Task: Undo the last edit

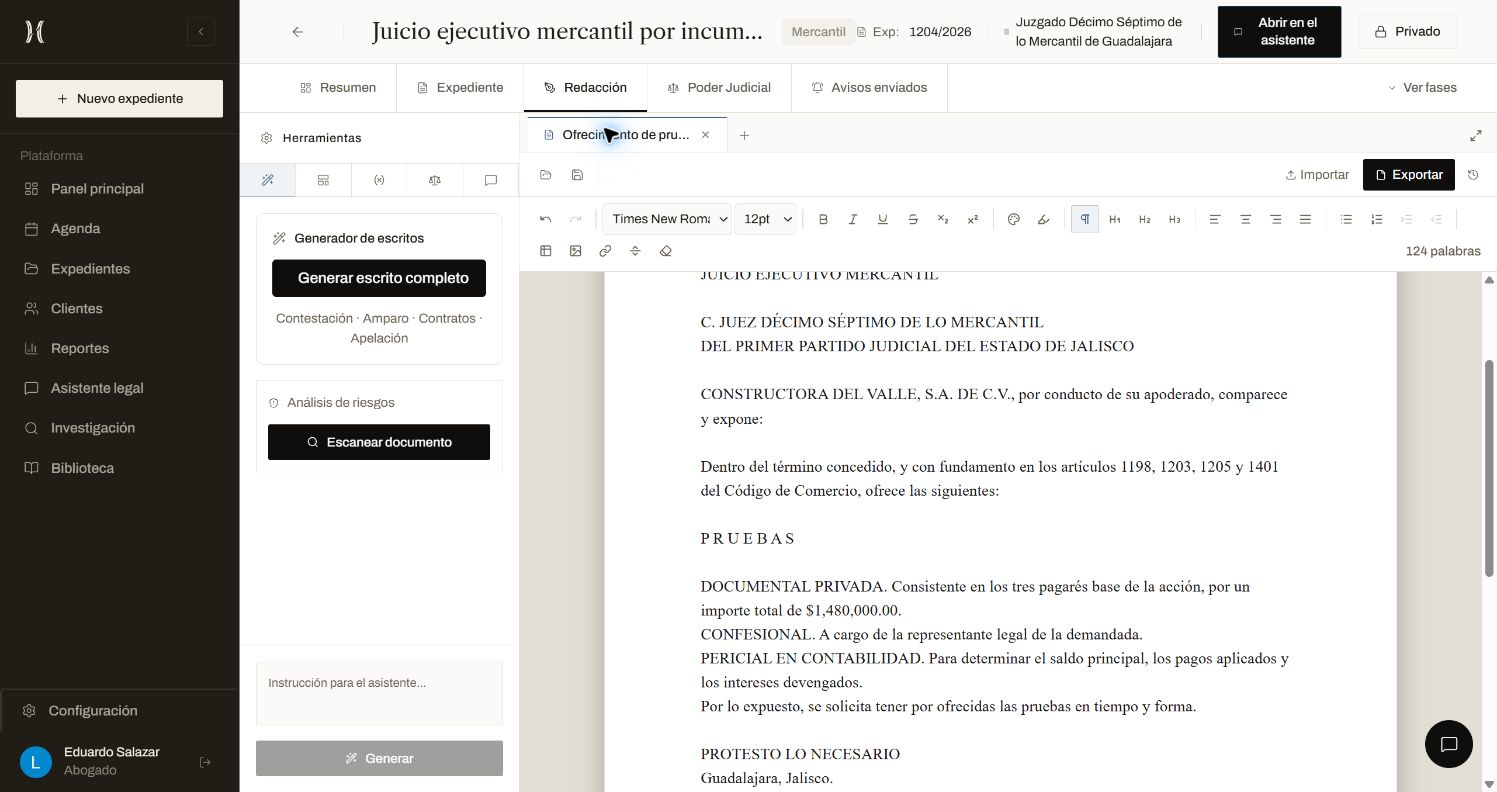Action: tap(546, 219)
